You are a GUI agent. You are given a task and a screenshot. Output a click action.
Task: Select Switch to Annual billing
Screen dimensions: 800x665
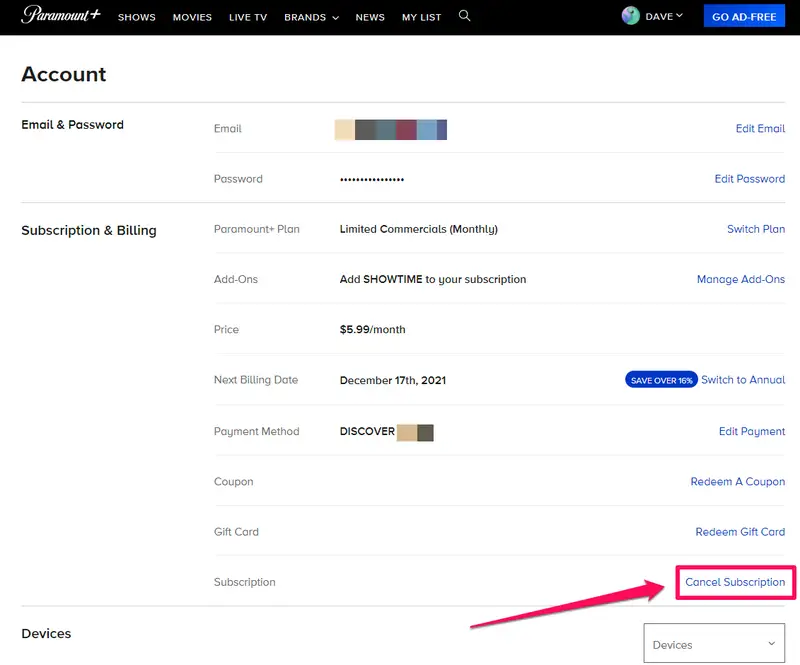point(743,380)
